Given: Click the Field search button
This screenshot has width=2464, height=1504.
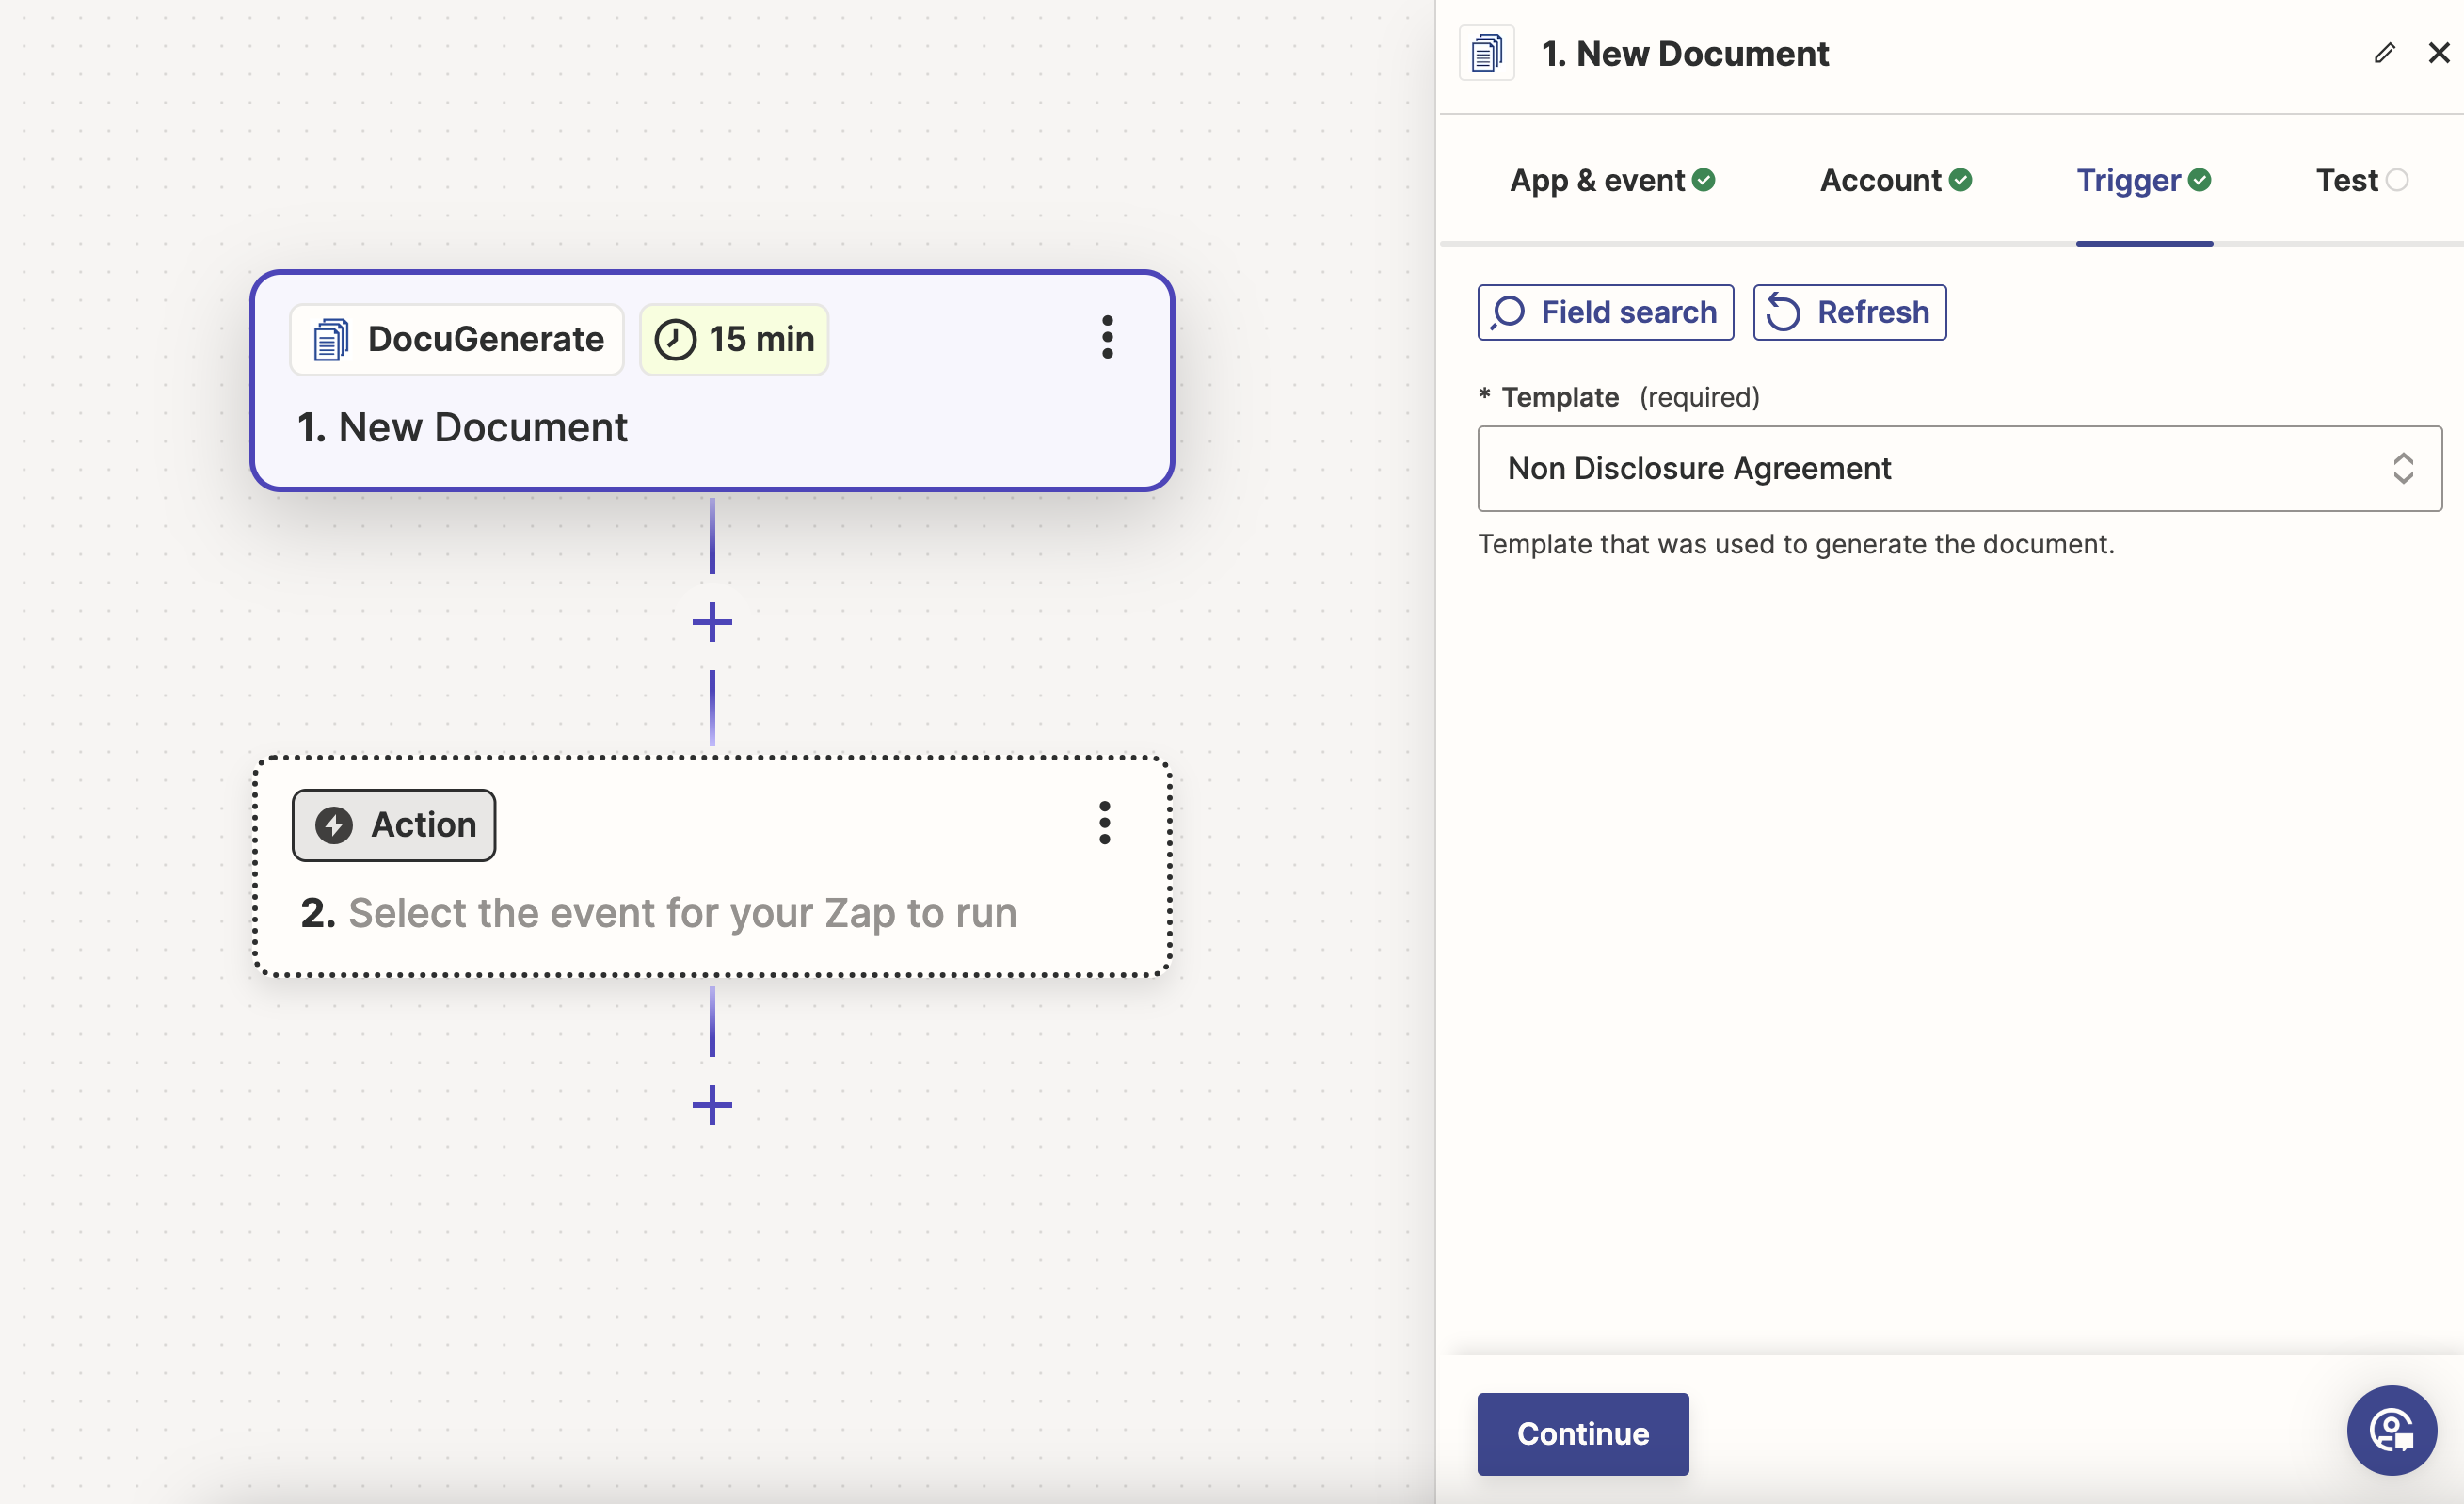Looking at the screenshot, I should [1605, 312].
